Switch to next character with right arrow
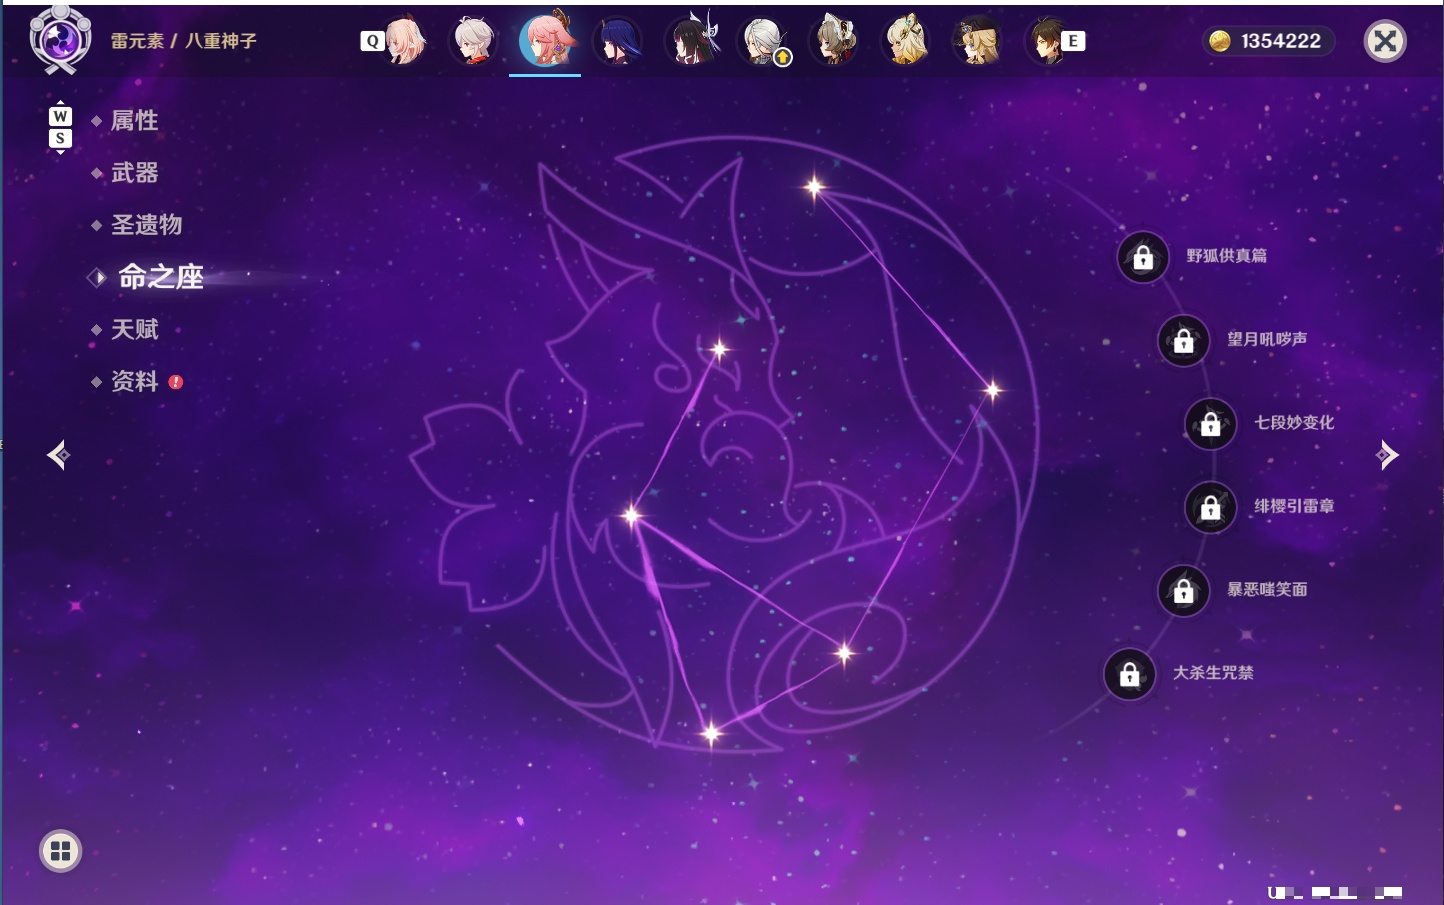The image size is (1444, 905). [1387, 455]
